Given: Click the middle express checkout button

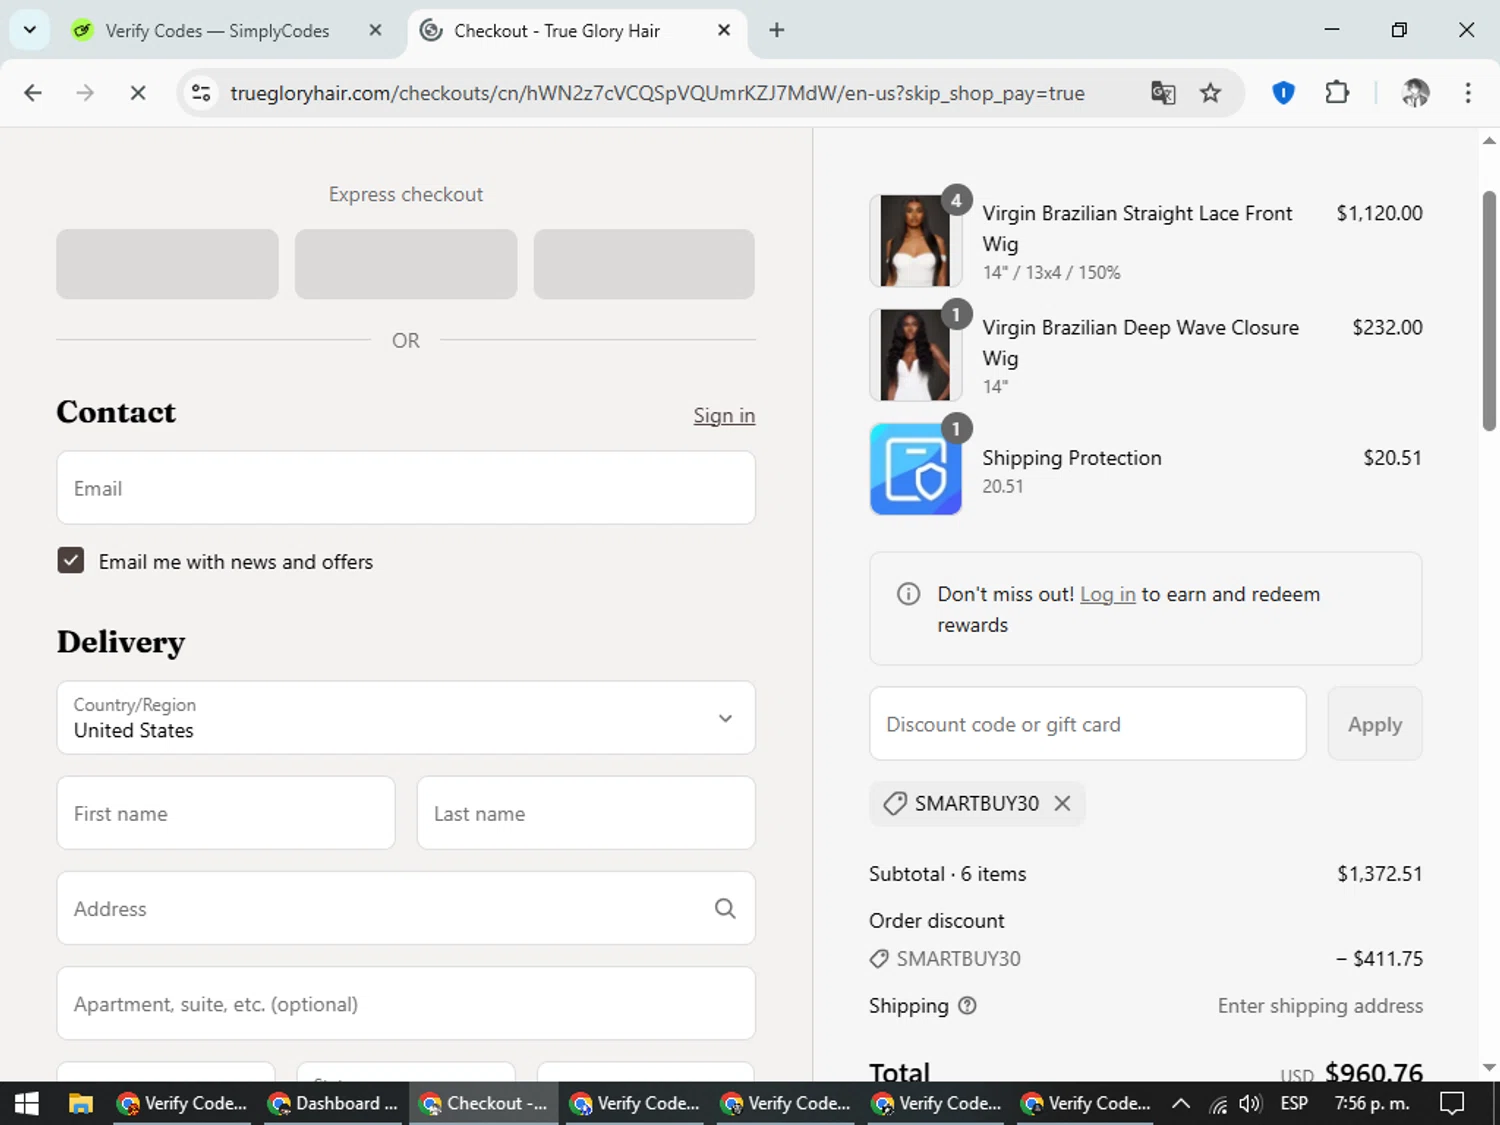Looking at the screenshot, I should (406, 264).
